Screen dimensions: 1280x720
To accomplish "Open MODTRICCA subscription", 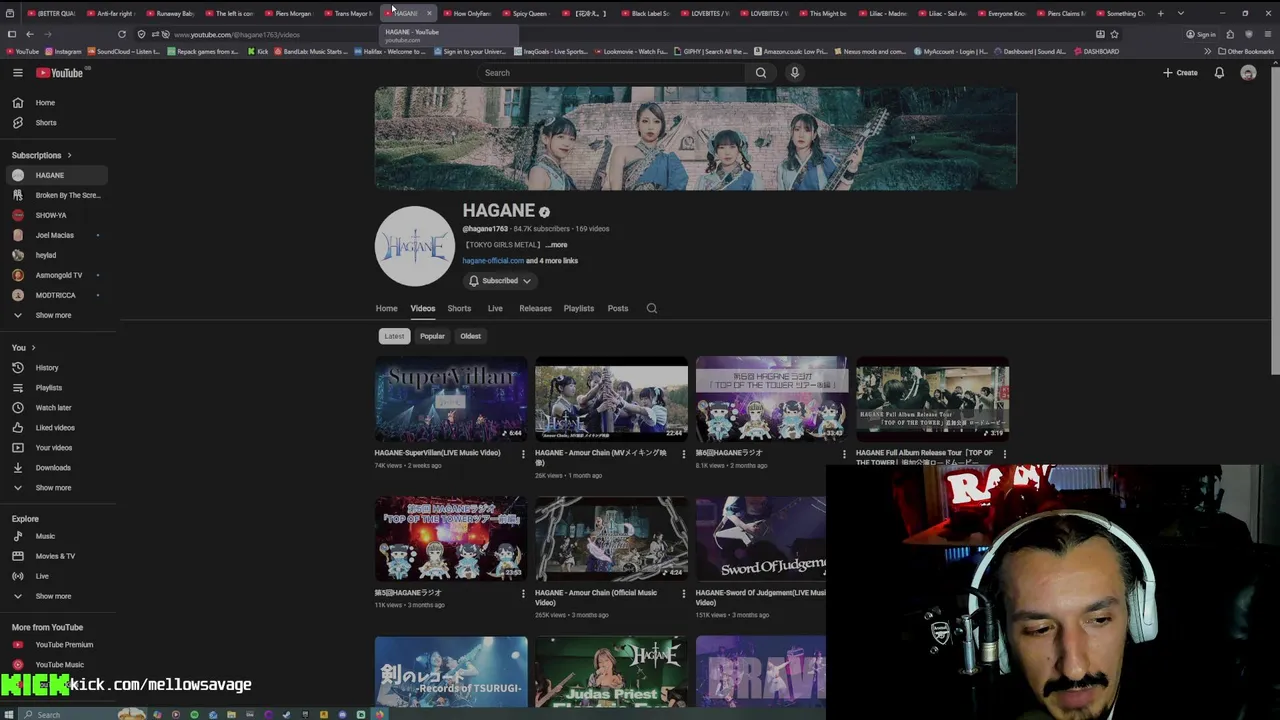I will [x=54, y=295].
